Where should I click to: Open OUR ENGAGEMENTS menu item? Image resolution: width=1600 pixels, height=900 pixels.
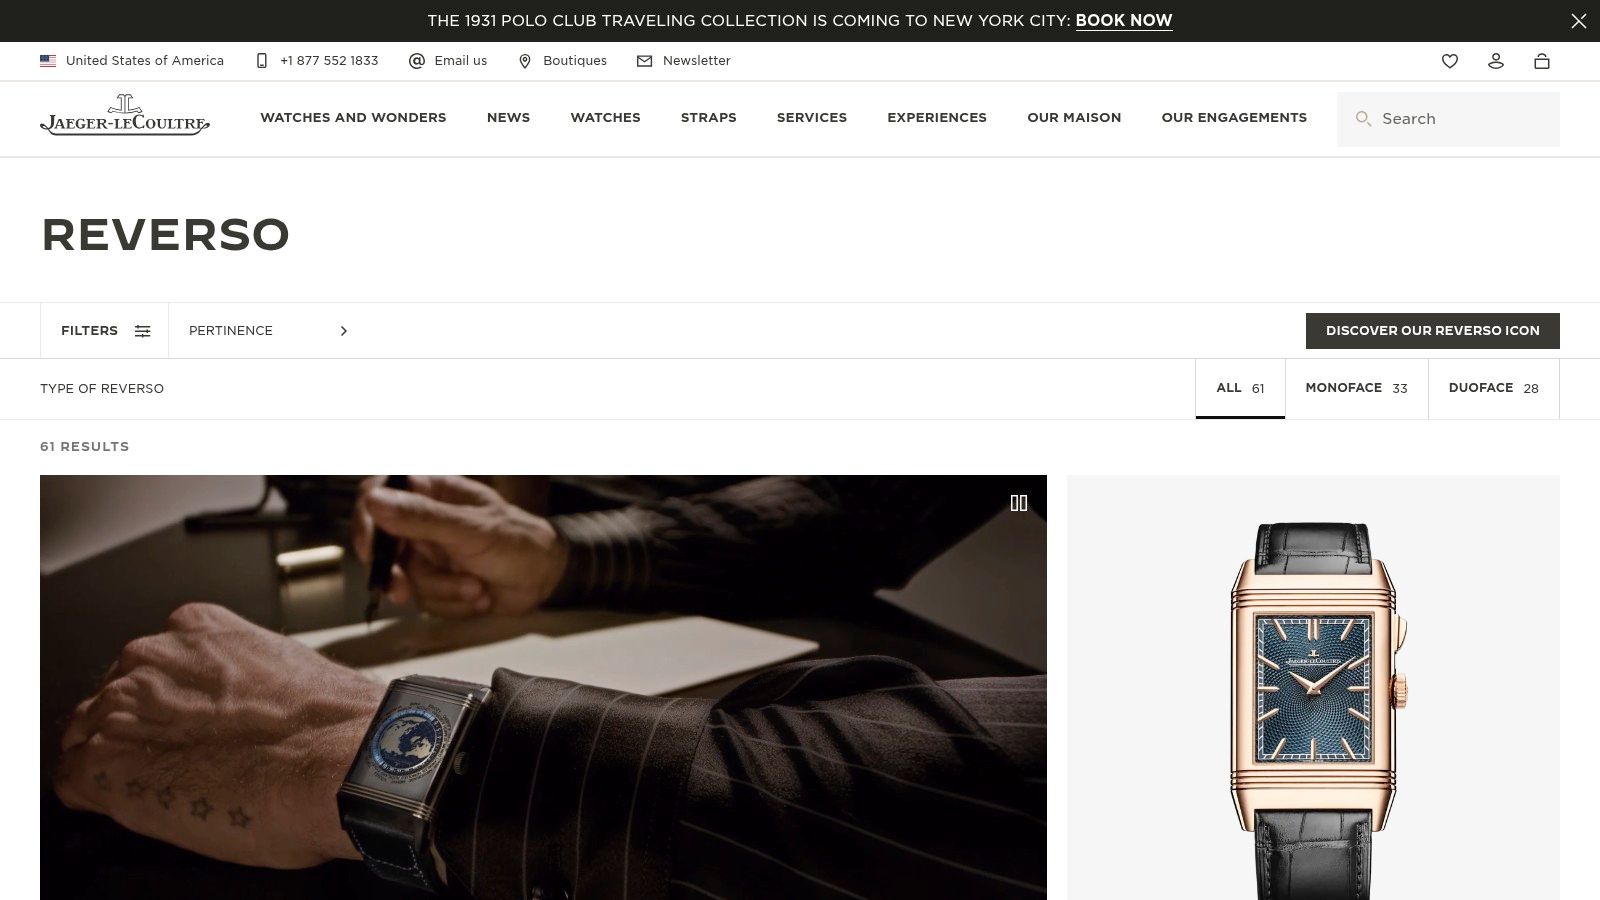coord(1234,118)
